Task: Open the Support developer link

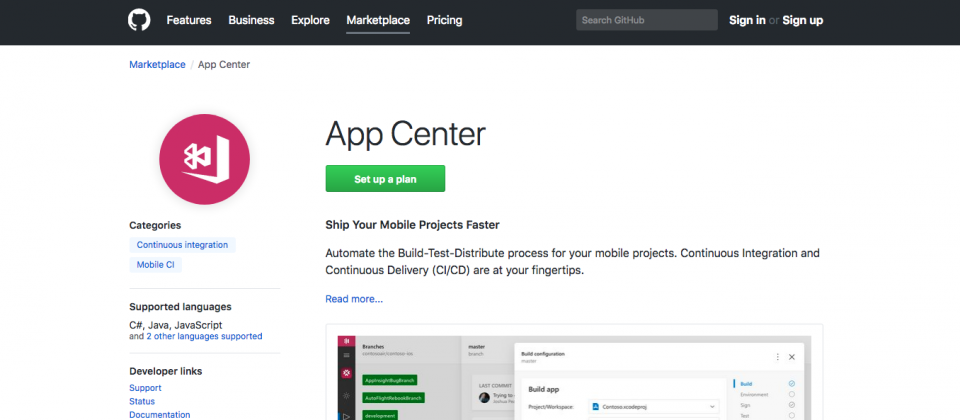Action: 145,388
